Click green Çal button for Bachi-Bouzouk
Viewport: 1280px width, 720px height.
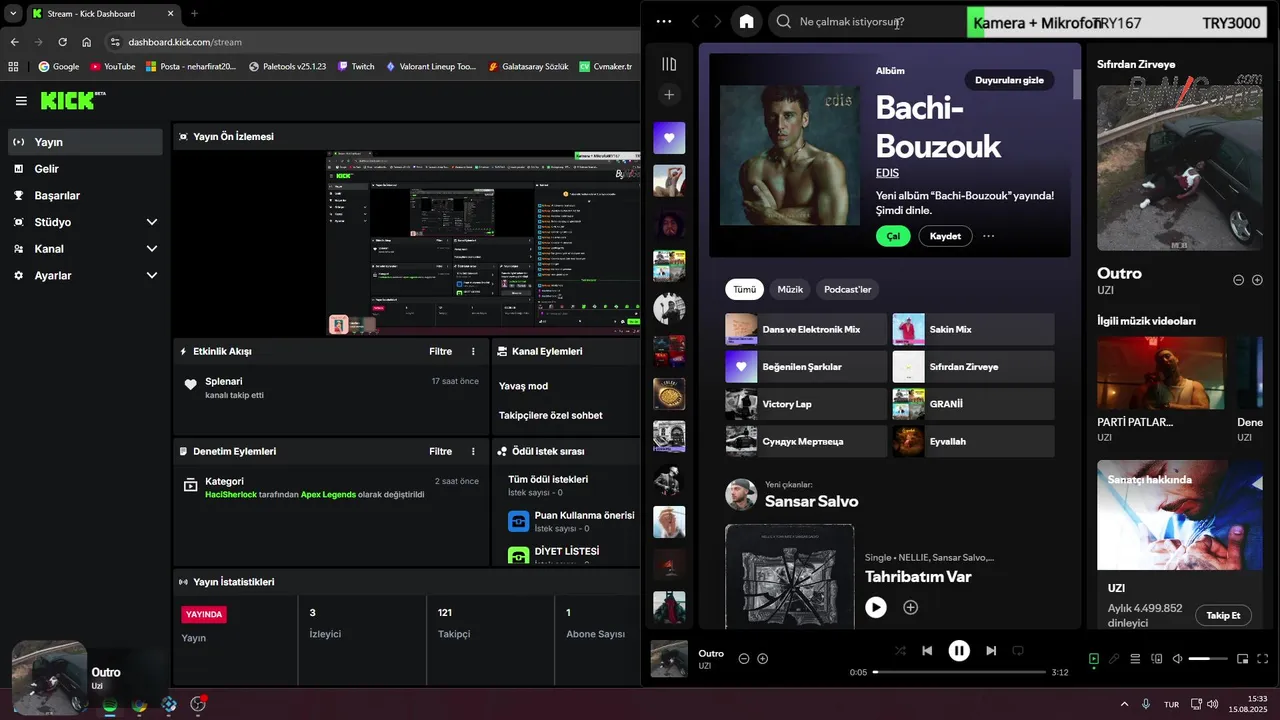point(893,236)
